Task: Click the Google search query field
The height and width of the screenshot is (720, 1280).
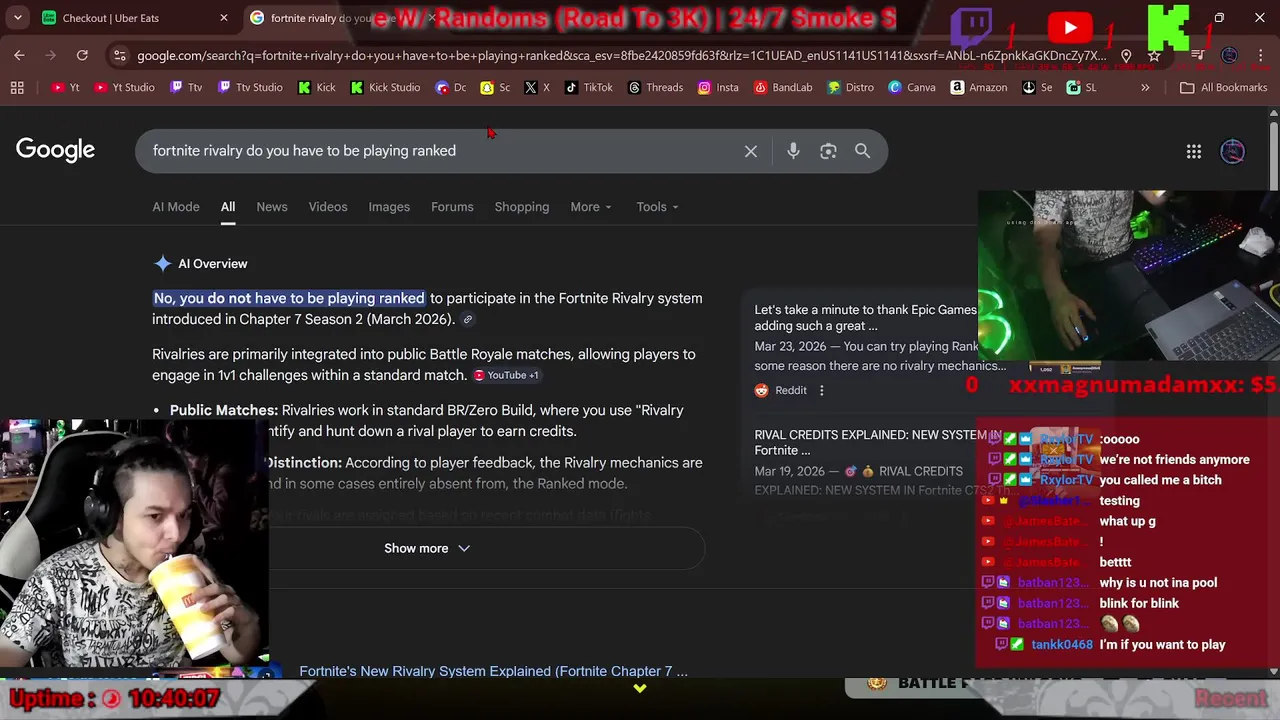Action: pos(440,151)
